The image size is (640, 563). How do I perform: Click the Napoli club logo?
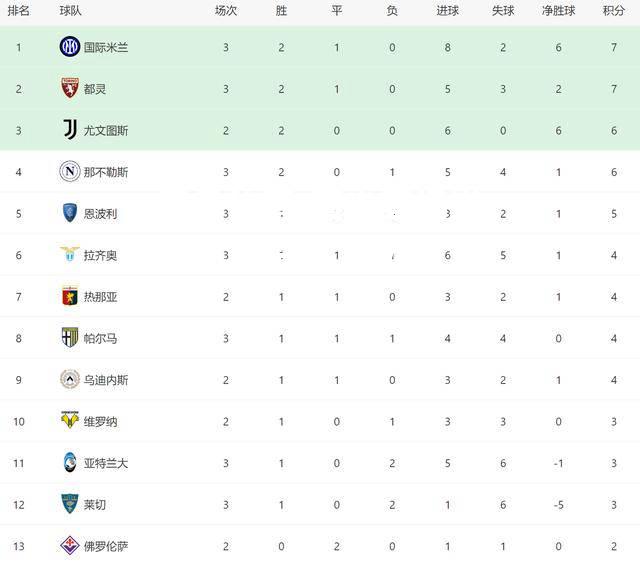pos(70,171)
